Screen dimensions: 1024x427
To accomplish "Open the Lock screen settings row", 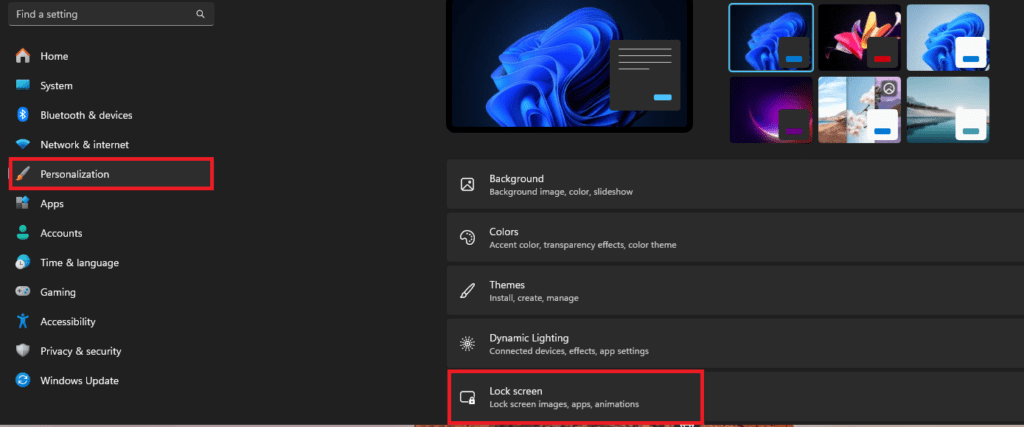I will pyautogui.click(x=735, y=397).
